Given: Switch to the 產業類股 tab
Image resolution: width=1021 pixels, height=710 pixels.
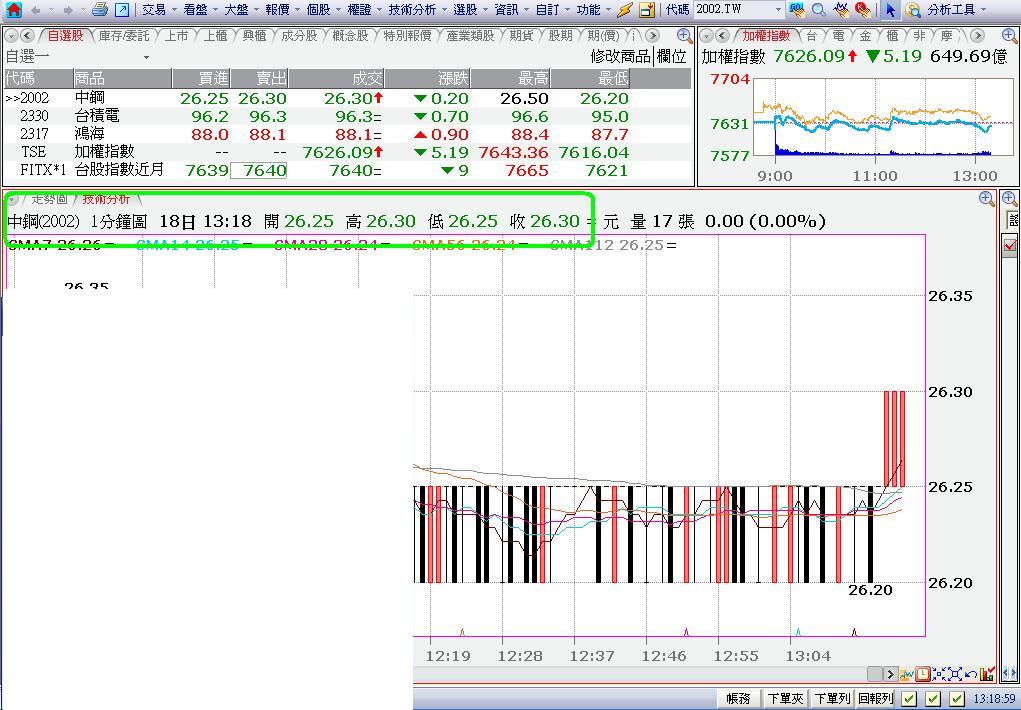Looking at the screenshot, I should [470, 36].
